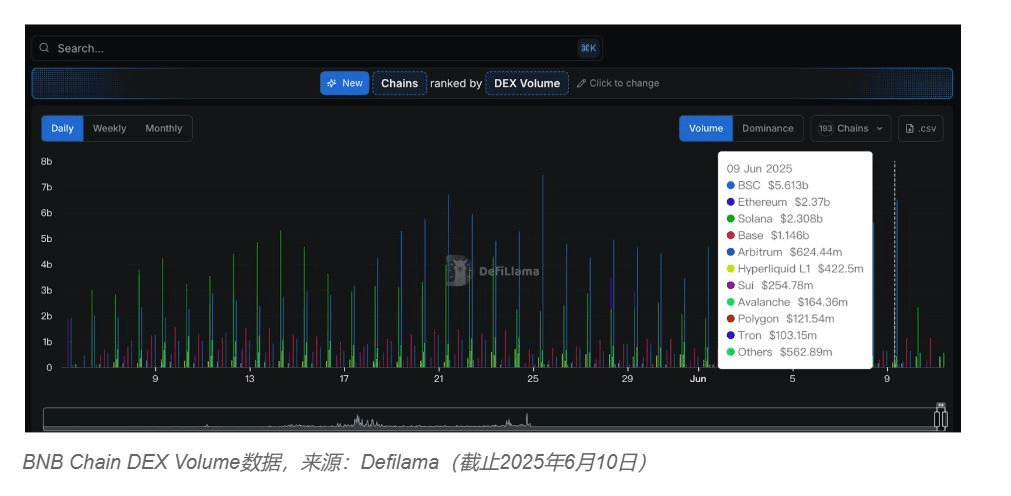This screenshot has width=1011, height=496.
Task: Click the chevron on Chains dropdown
Action: click(x=879, y=128)
